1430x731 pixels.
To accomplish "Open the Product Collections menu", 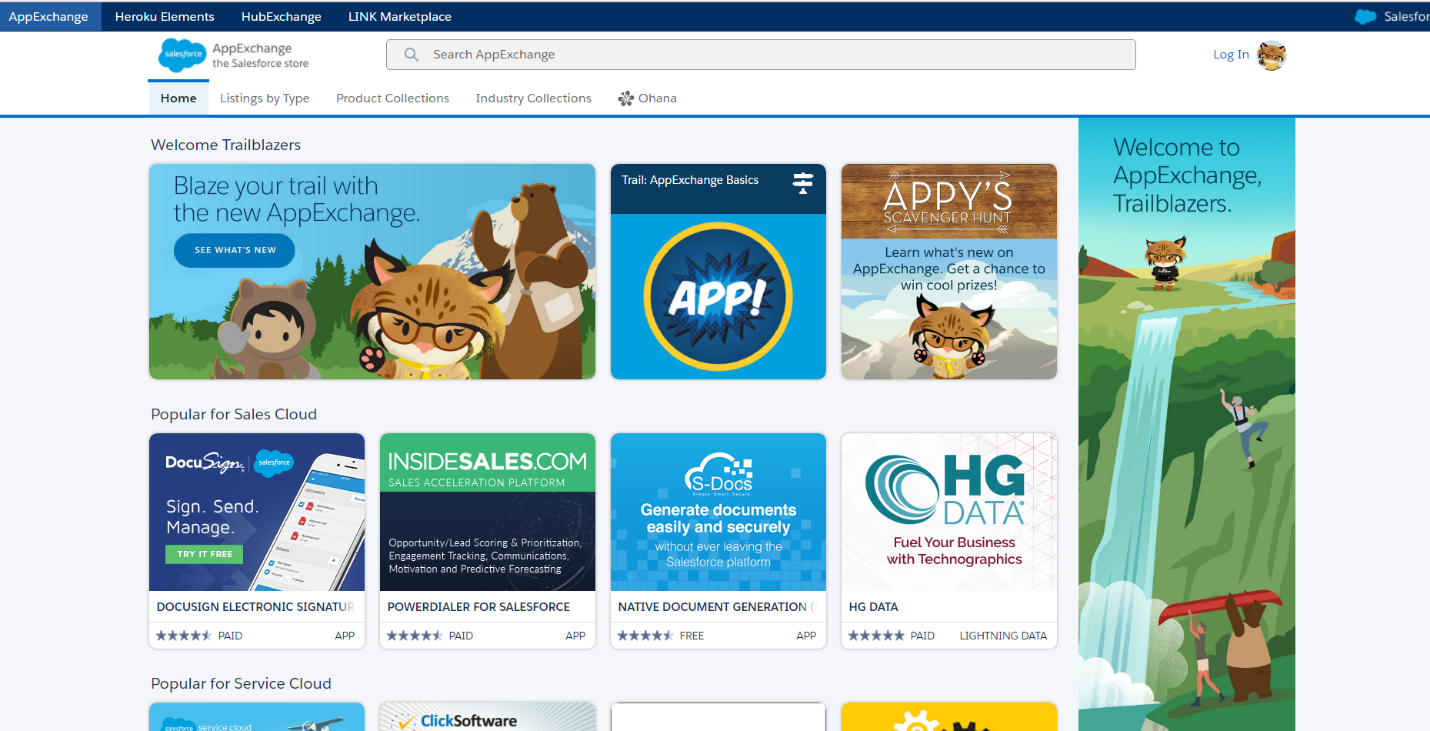I will [x=393, y=98].
